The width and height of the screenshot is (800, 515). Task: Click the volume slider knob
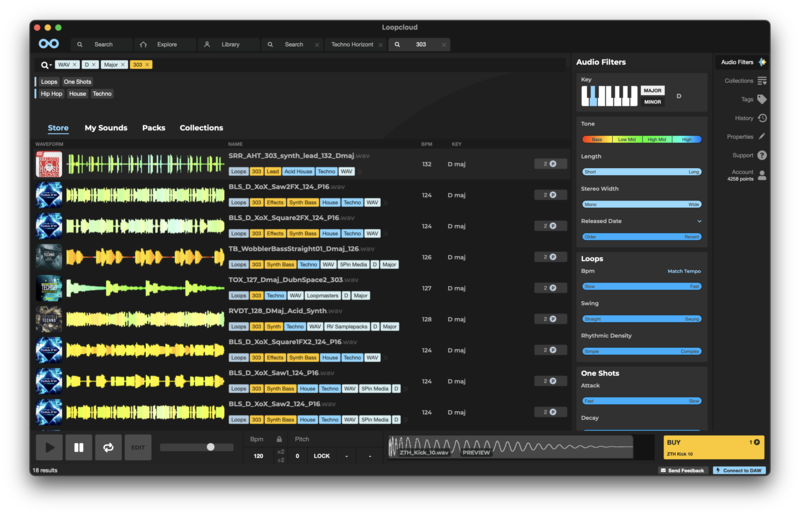pos(210,447)
